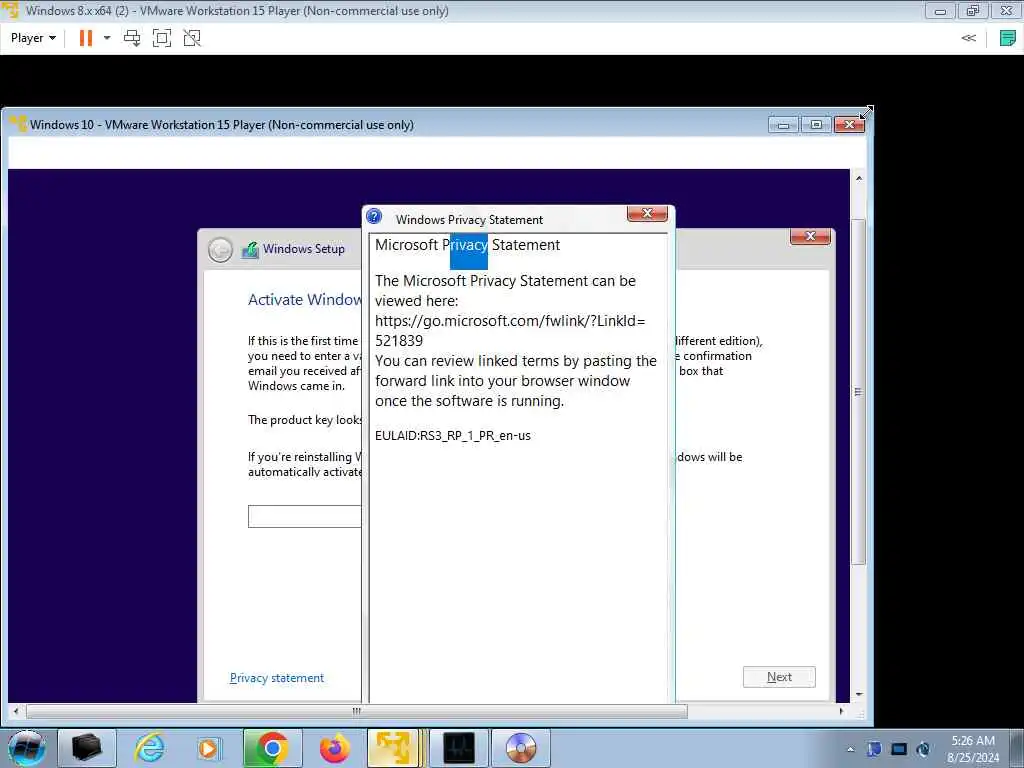The width and height of the screenshot is (1024, 768).
Task: Click the fwlink URL text in dialog
Action: tap(510, 330)
